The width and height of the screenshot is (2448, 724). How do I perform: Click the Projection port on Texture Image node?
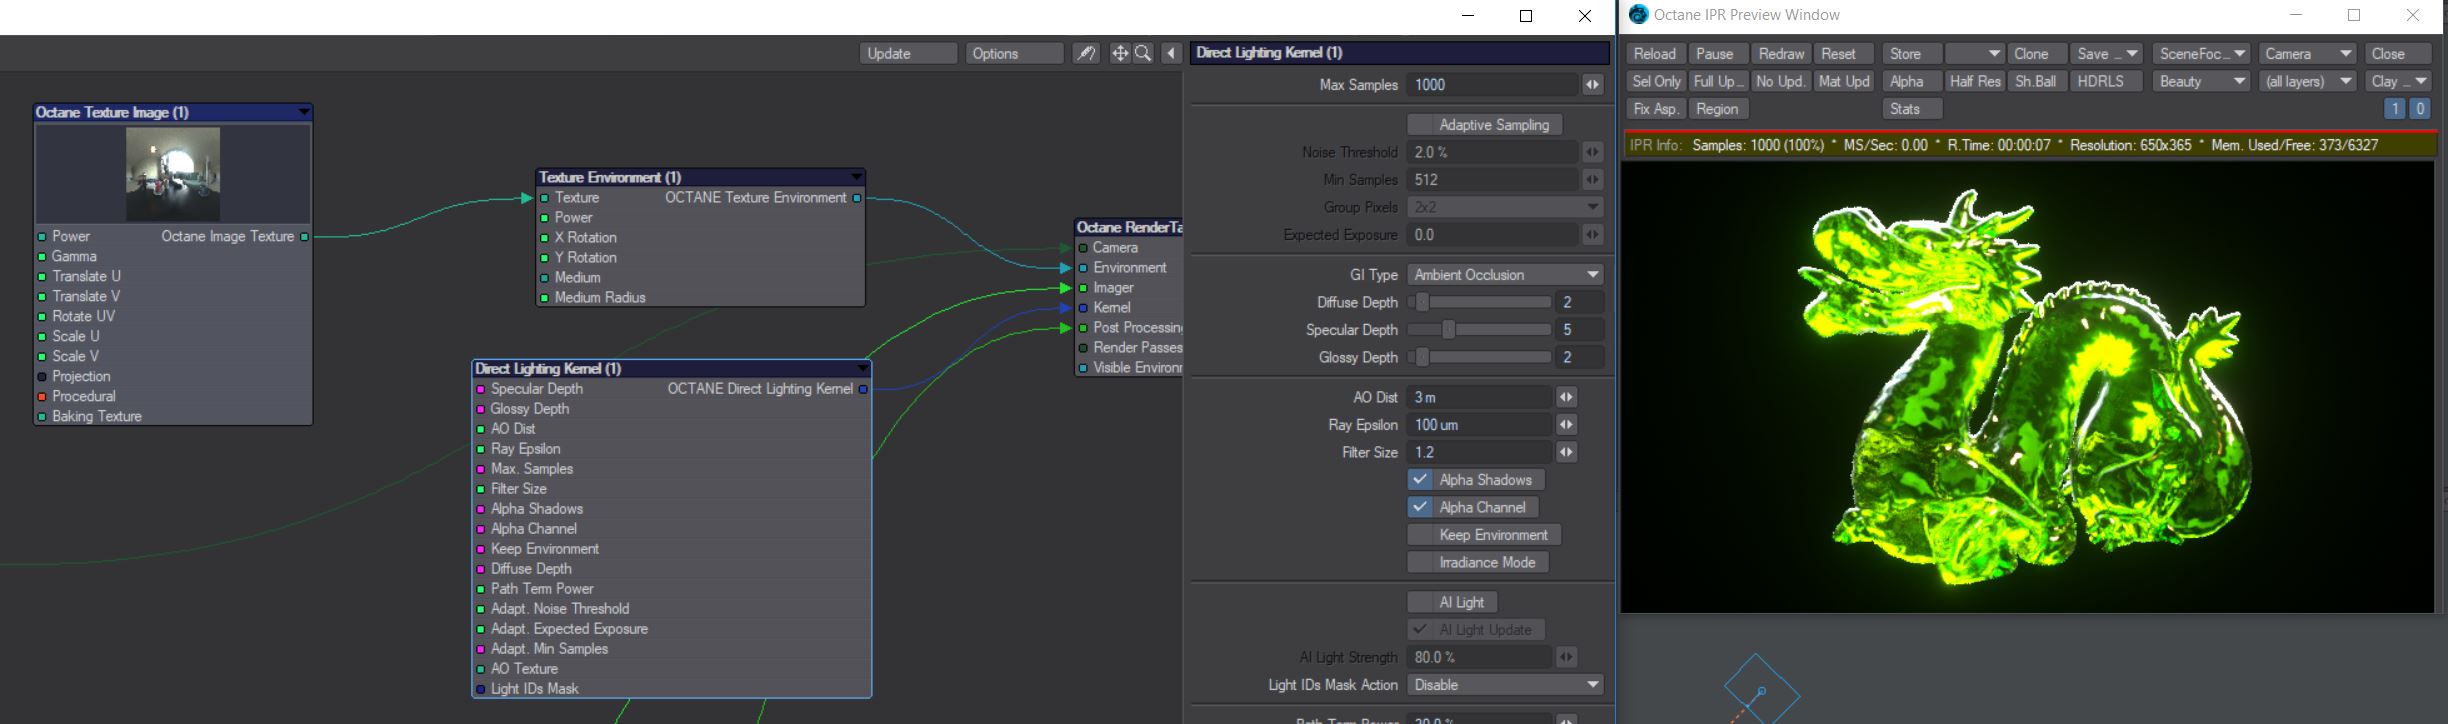tap(42, 377)
